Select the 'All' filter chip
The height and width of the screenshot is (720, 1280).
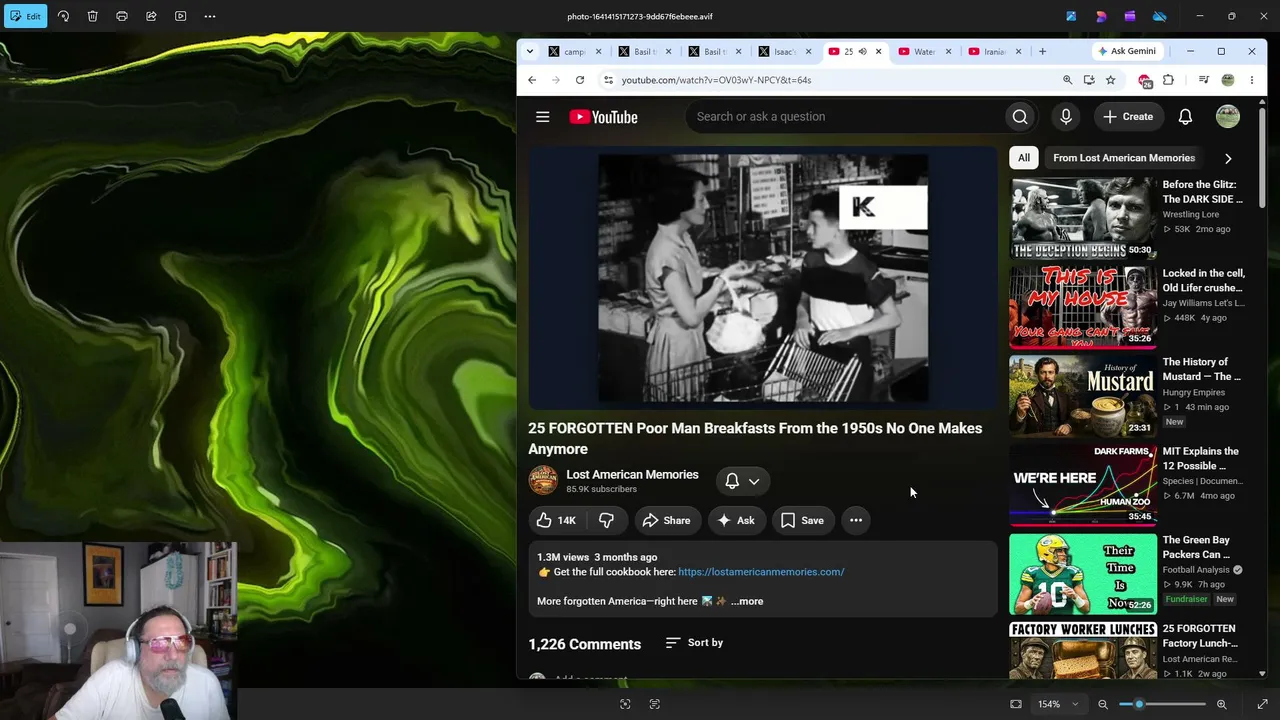pos(1024,158)
